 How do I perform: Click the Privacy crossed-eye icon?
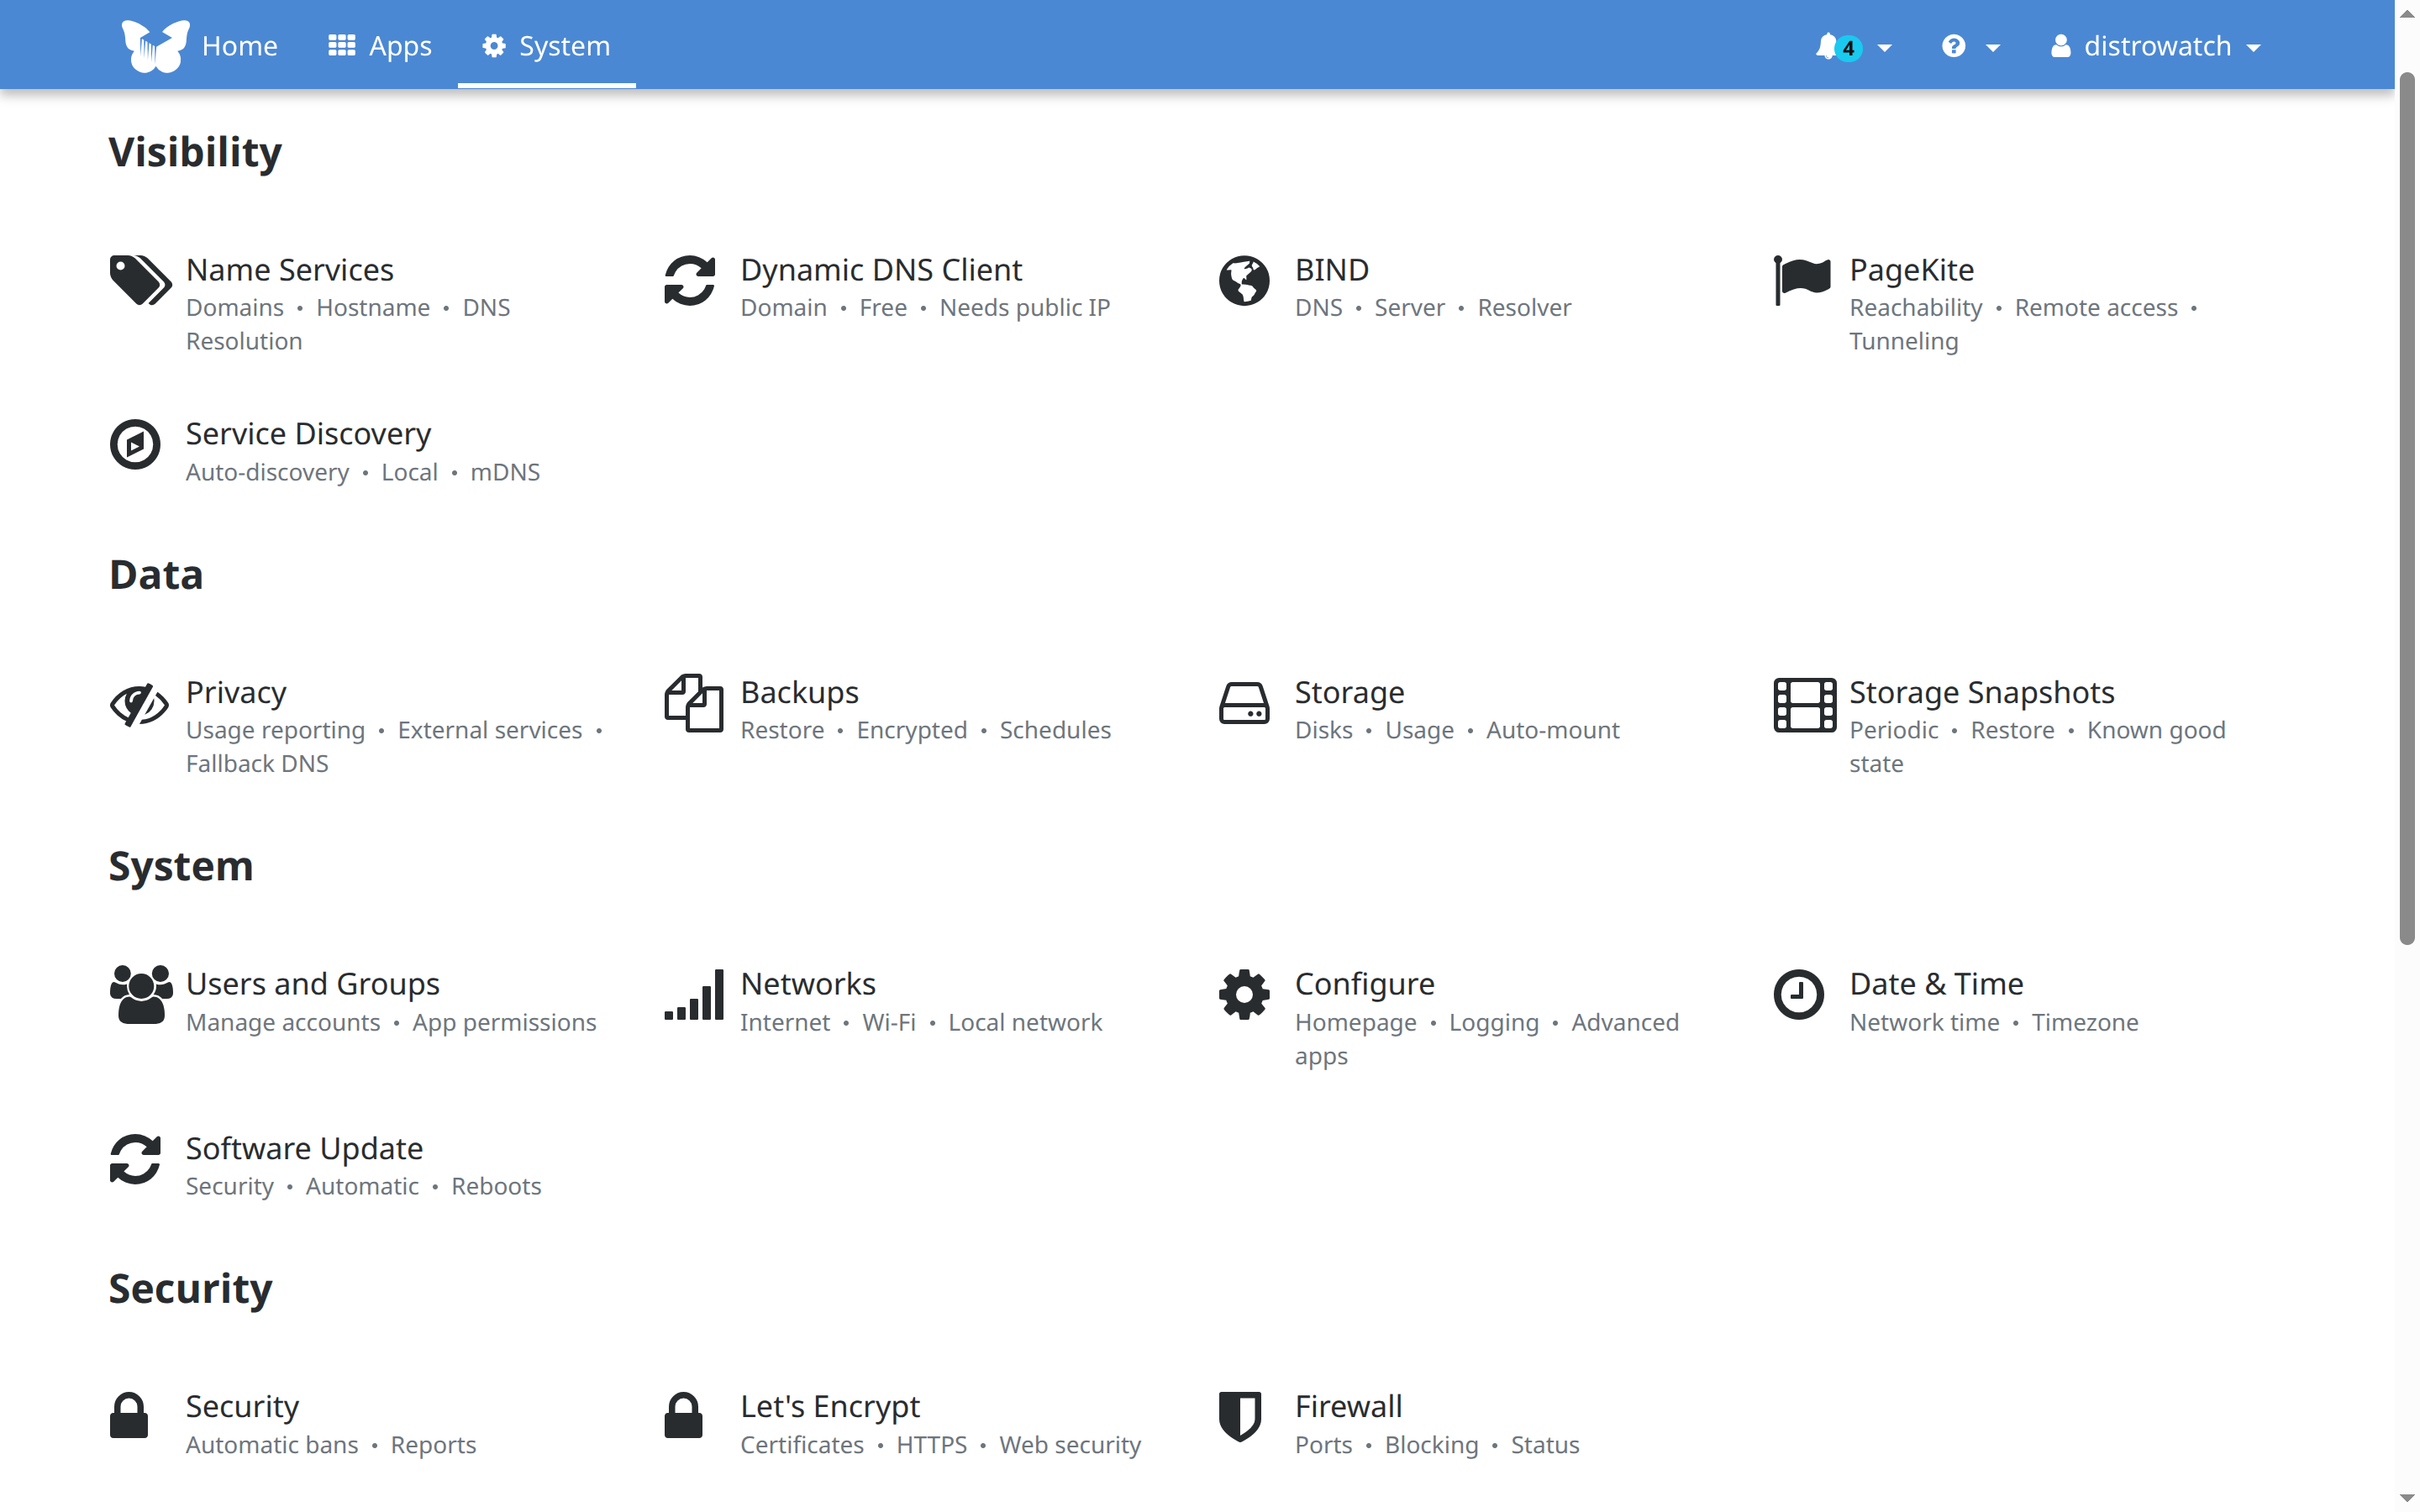[x=139, y=704]
